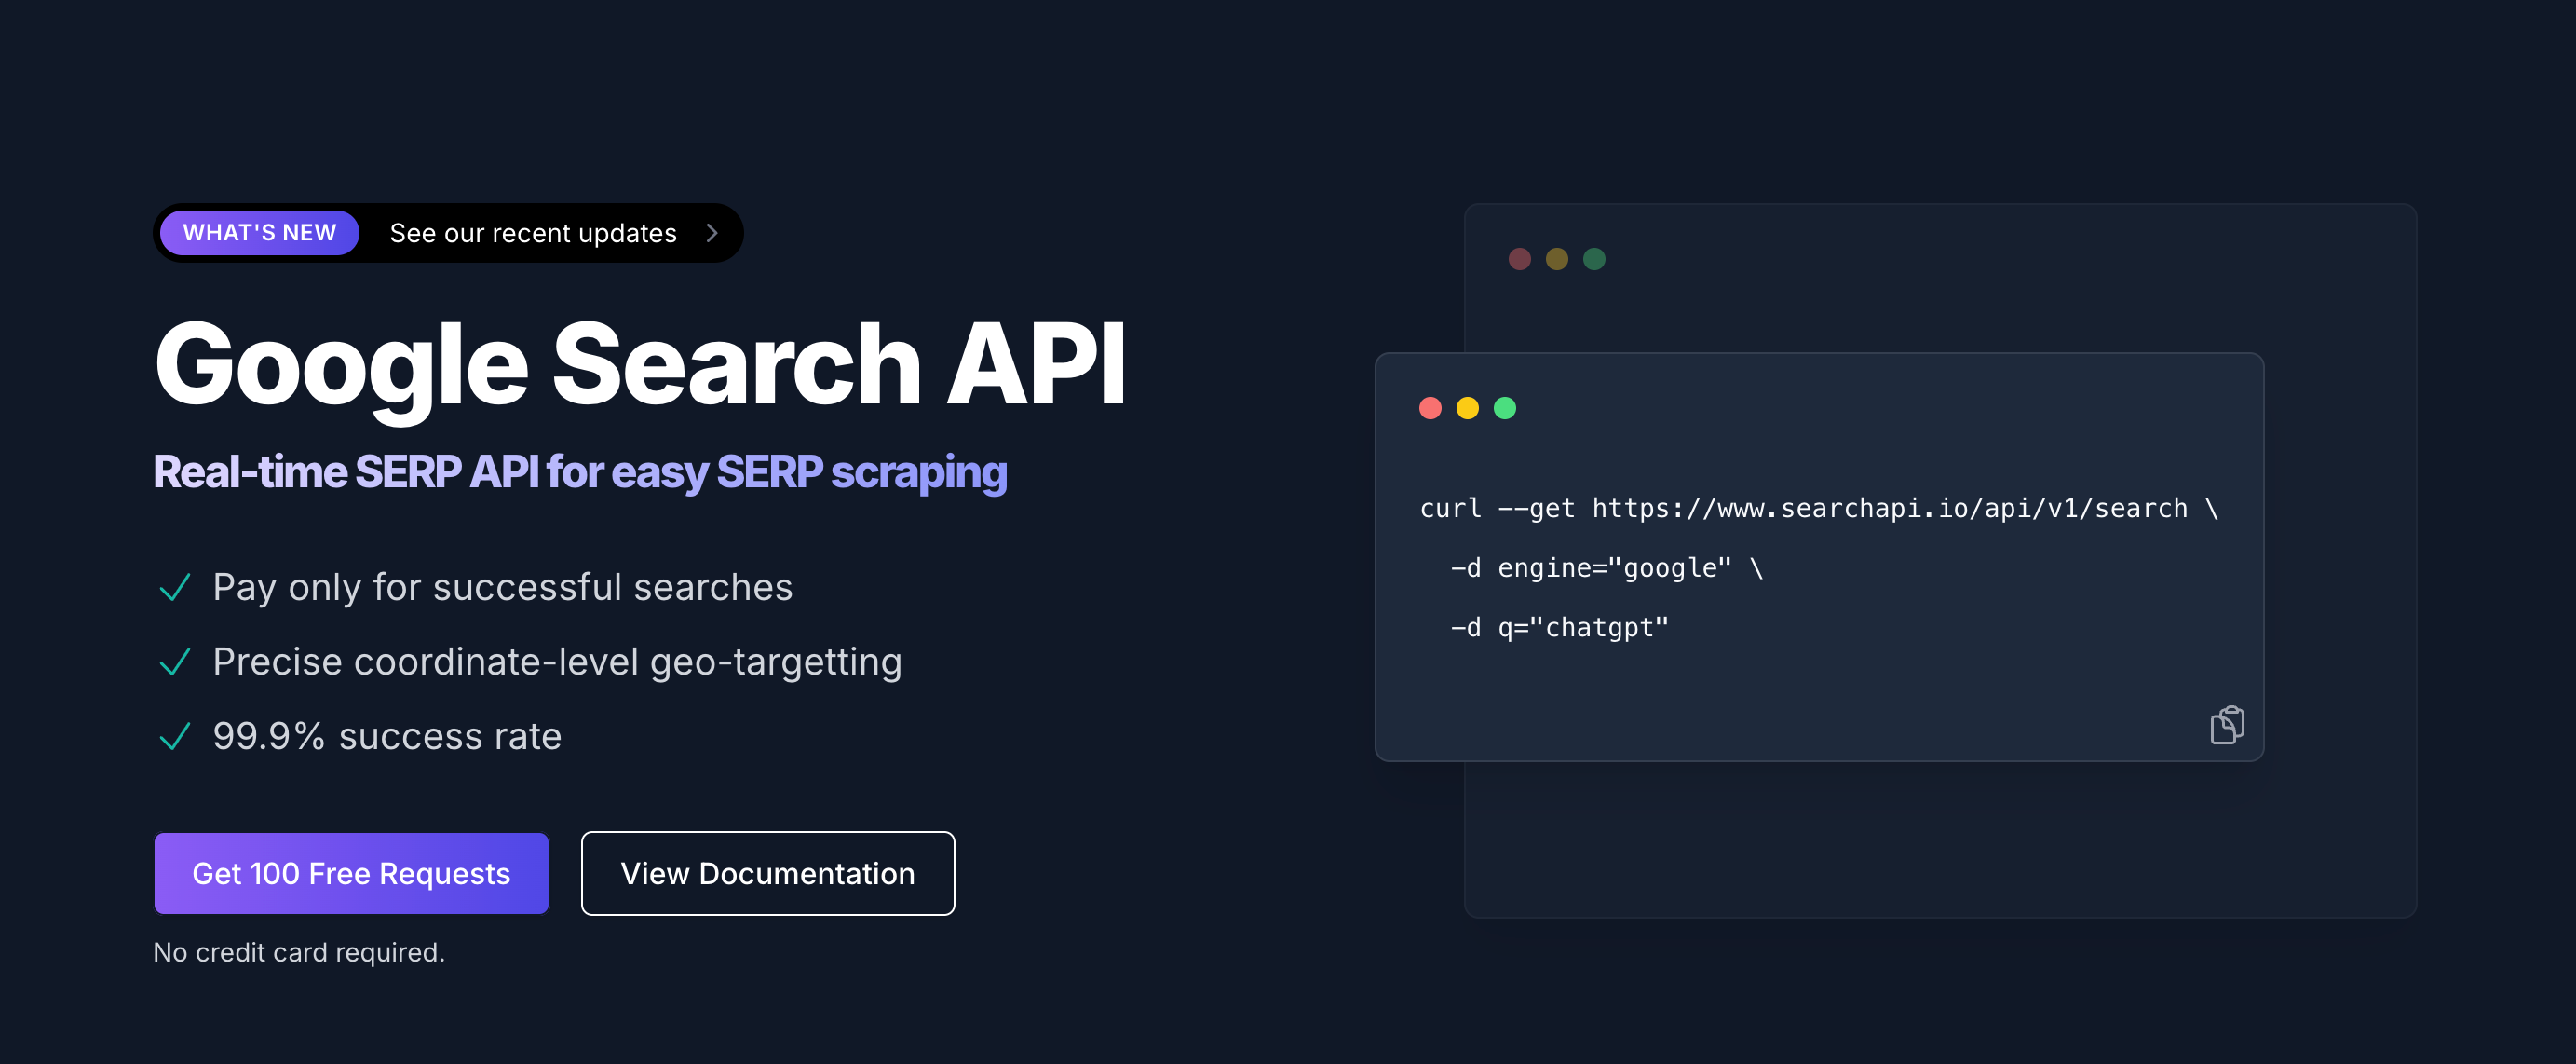Screen dimensions: 2576x1064
Task: Click the WHAT'S NEW badge
Action: [x=259, y=233]
